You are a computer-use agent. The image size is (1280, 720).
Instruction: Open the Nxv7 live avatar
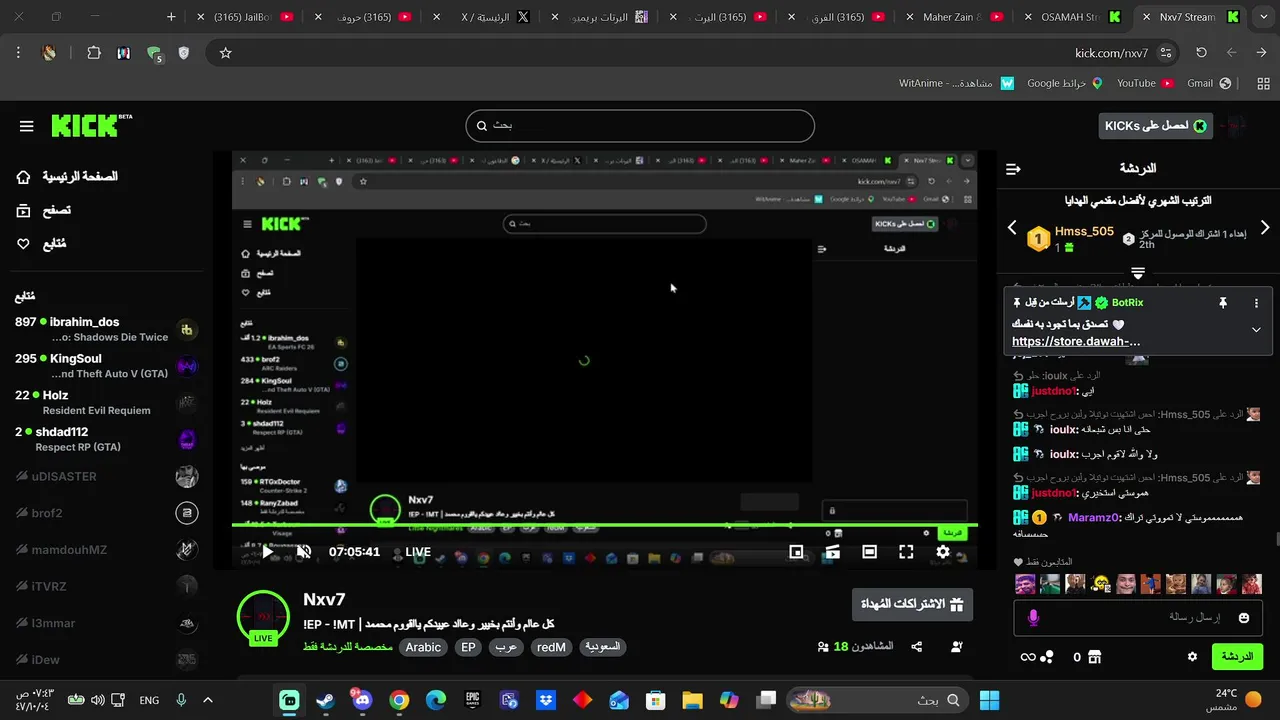tap(263, 617)
